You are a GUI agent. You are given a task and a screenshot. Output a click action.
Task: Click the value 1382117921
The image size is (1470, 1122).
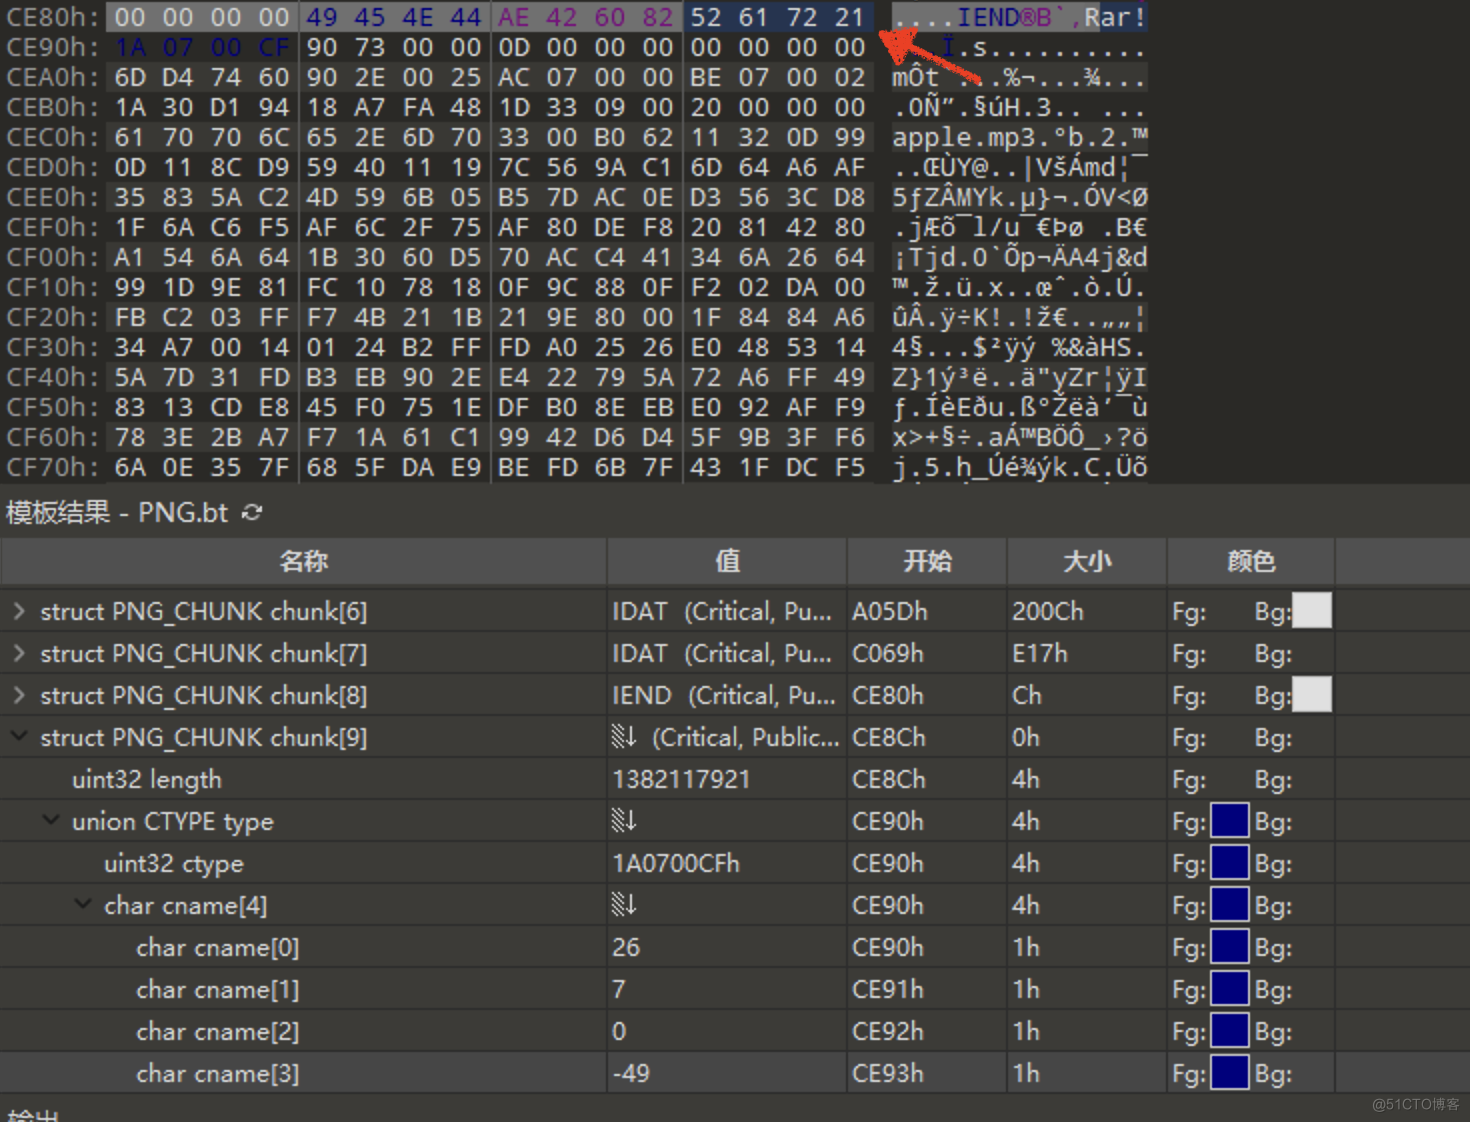(681, 779)
